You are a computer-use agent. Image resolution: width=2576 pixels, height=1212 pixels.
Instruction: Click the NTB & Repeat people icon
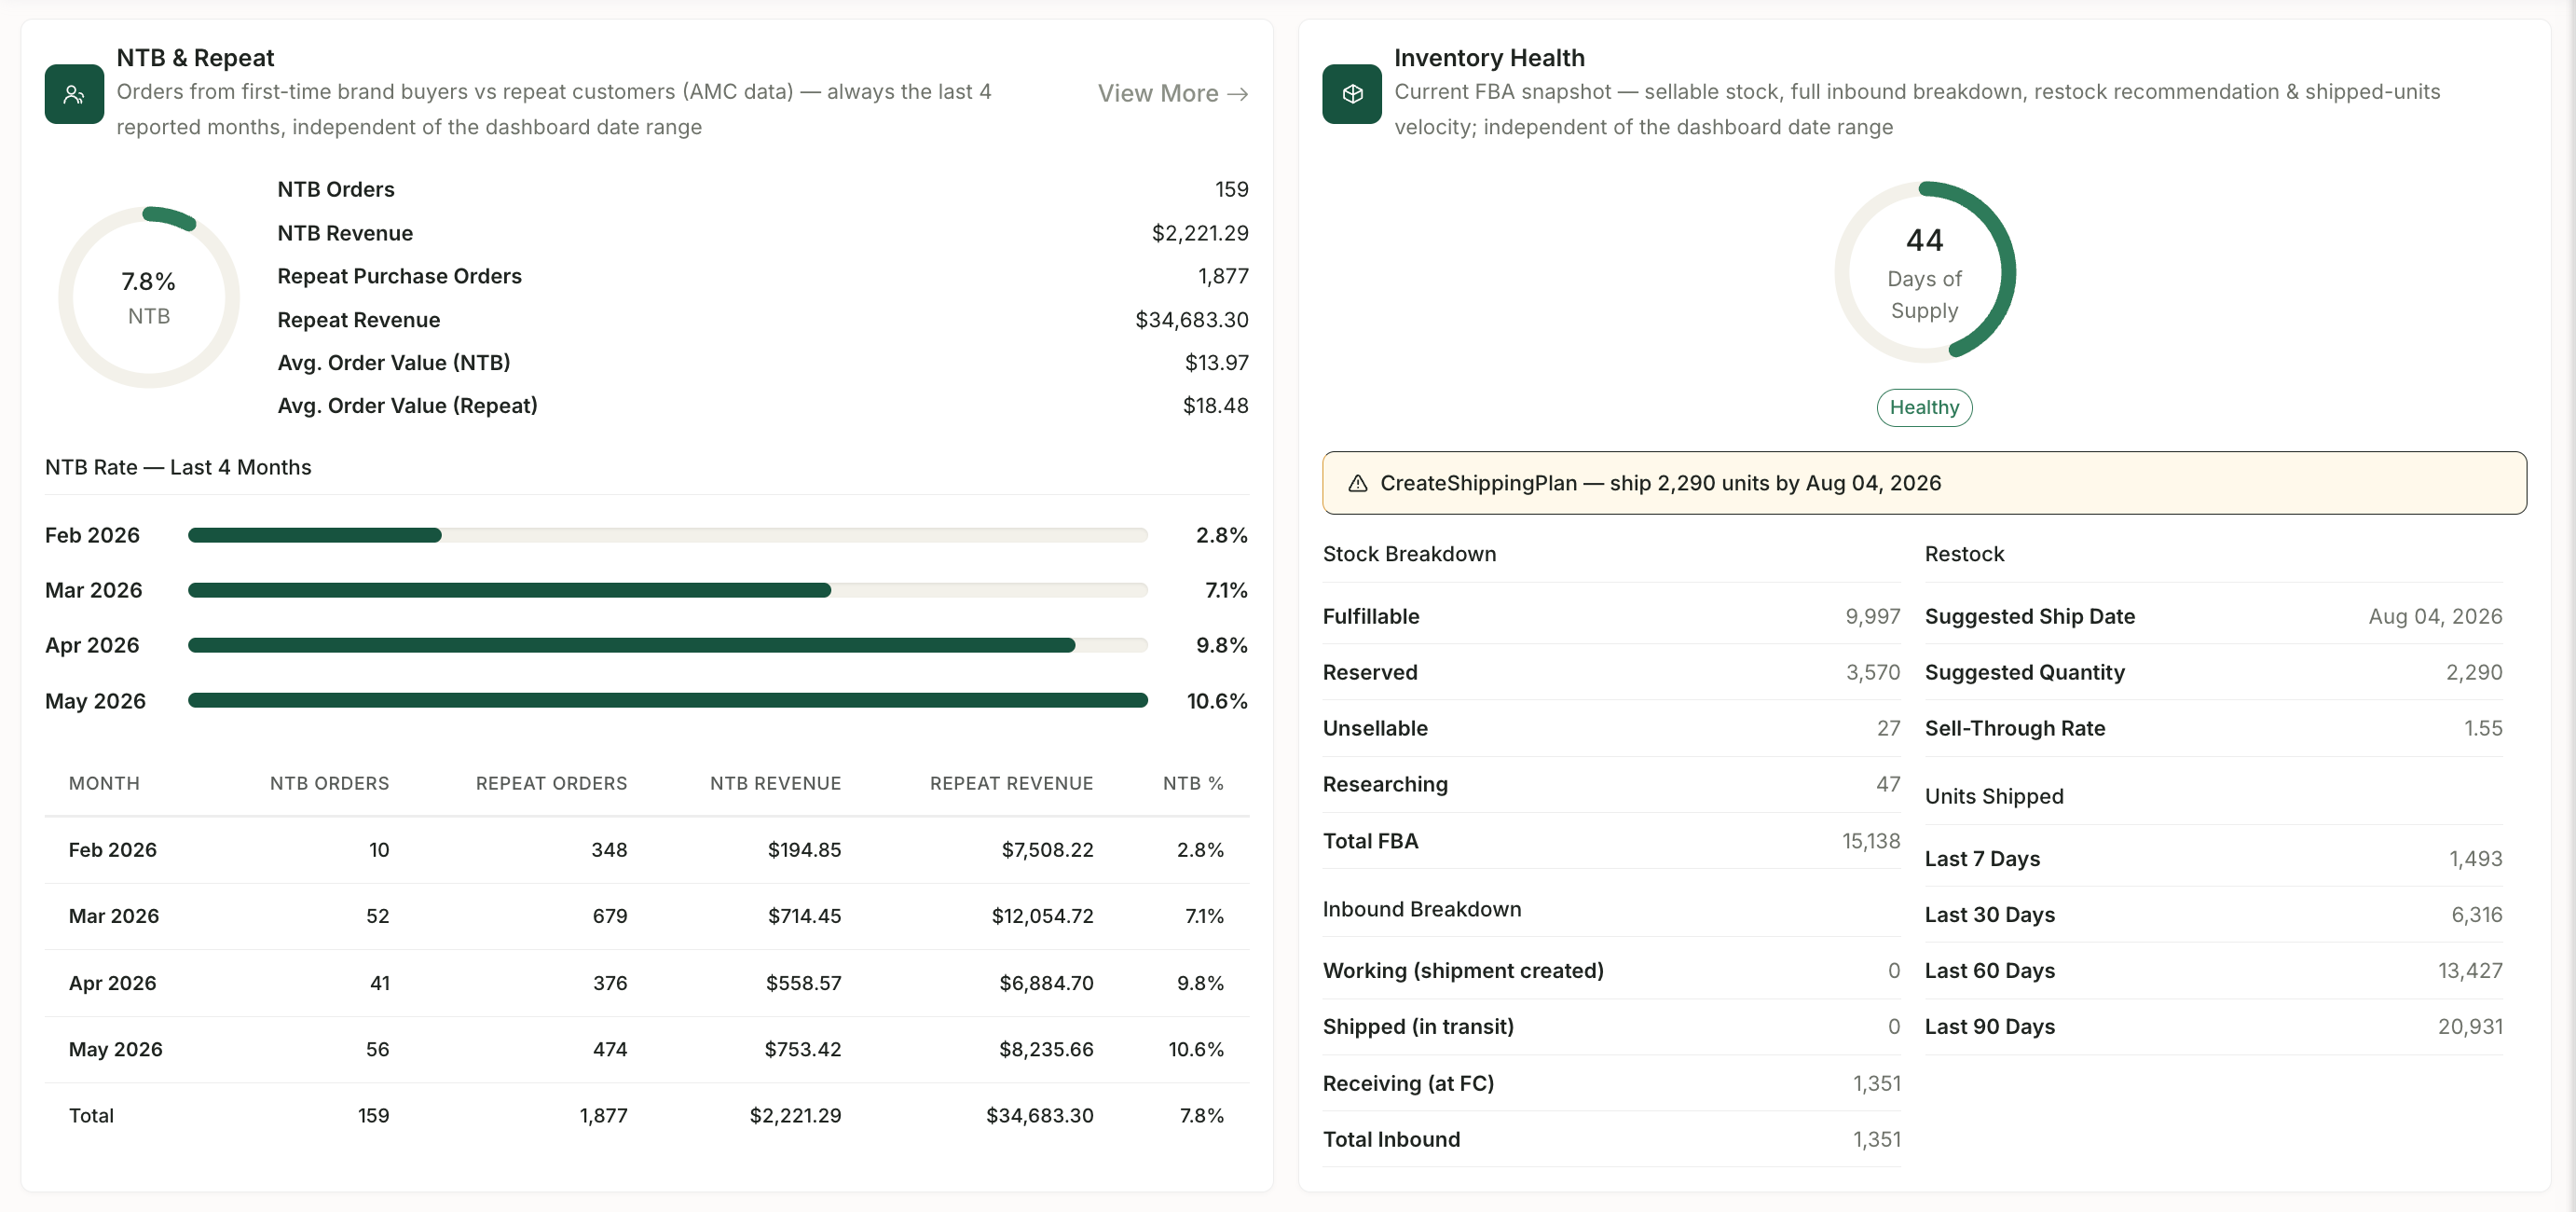click(74, 94)
